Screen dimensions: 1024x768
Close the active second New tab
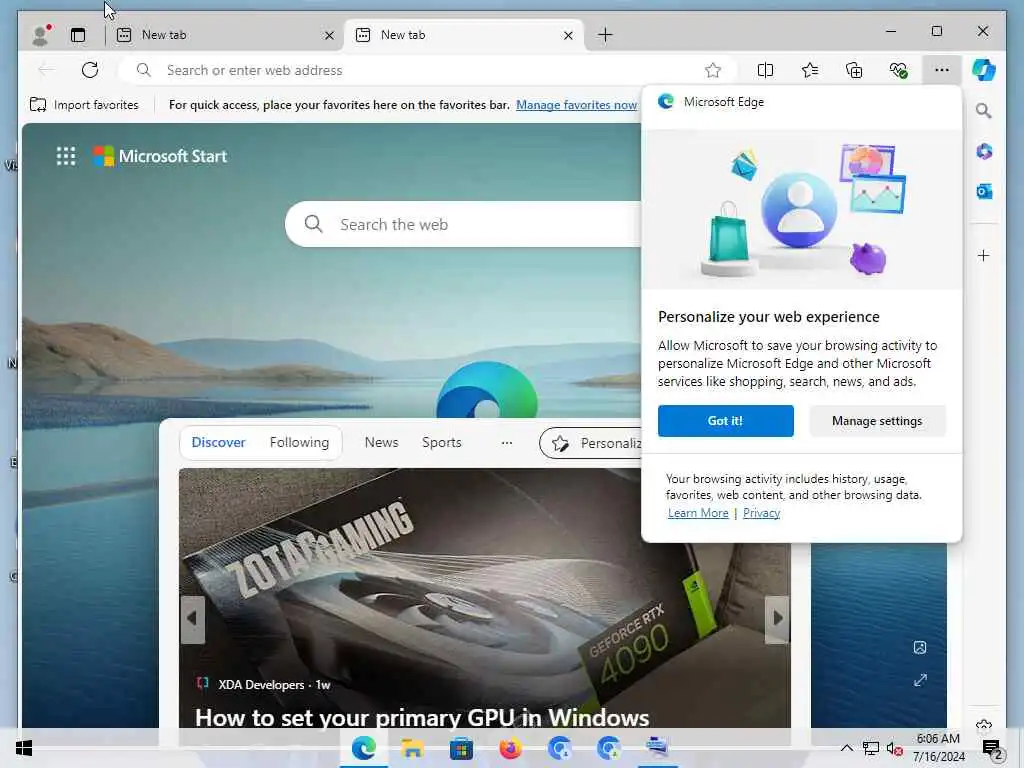(568, 35)
